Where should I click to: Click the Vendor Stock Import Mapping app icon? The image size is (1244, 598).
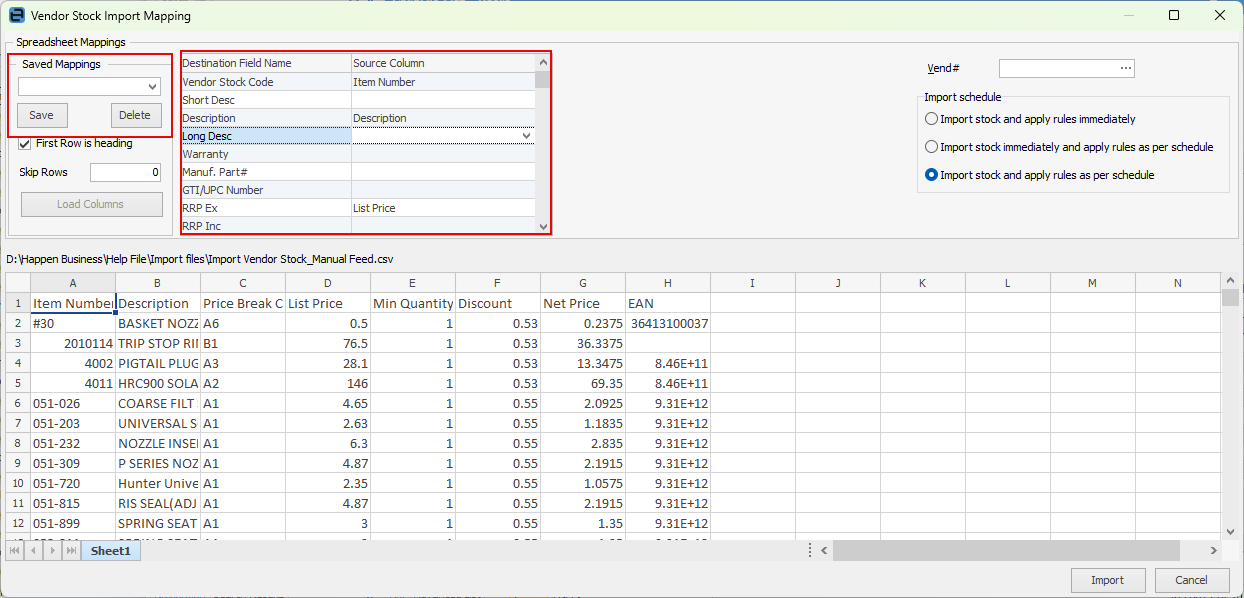tap(16, 16)
